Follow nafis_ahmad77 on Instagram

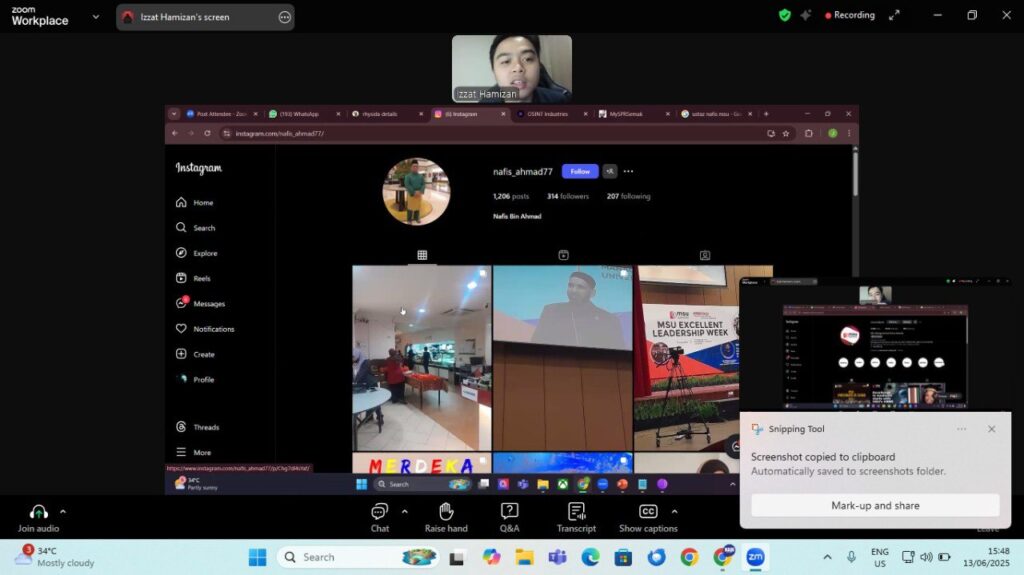pyautogui.click(x=580, y=171)
